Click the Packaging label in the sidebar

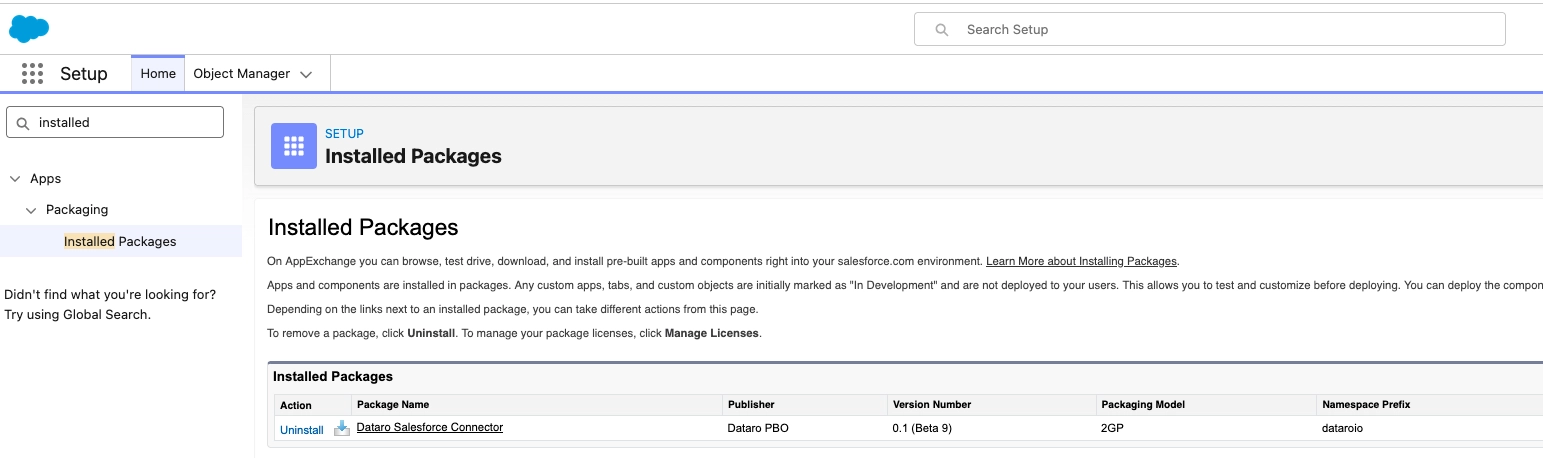coord(77,210)
